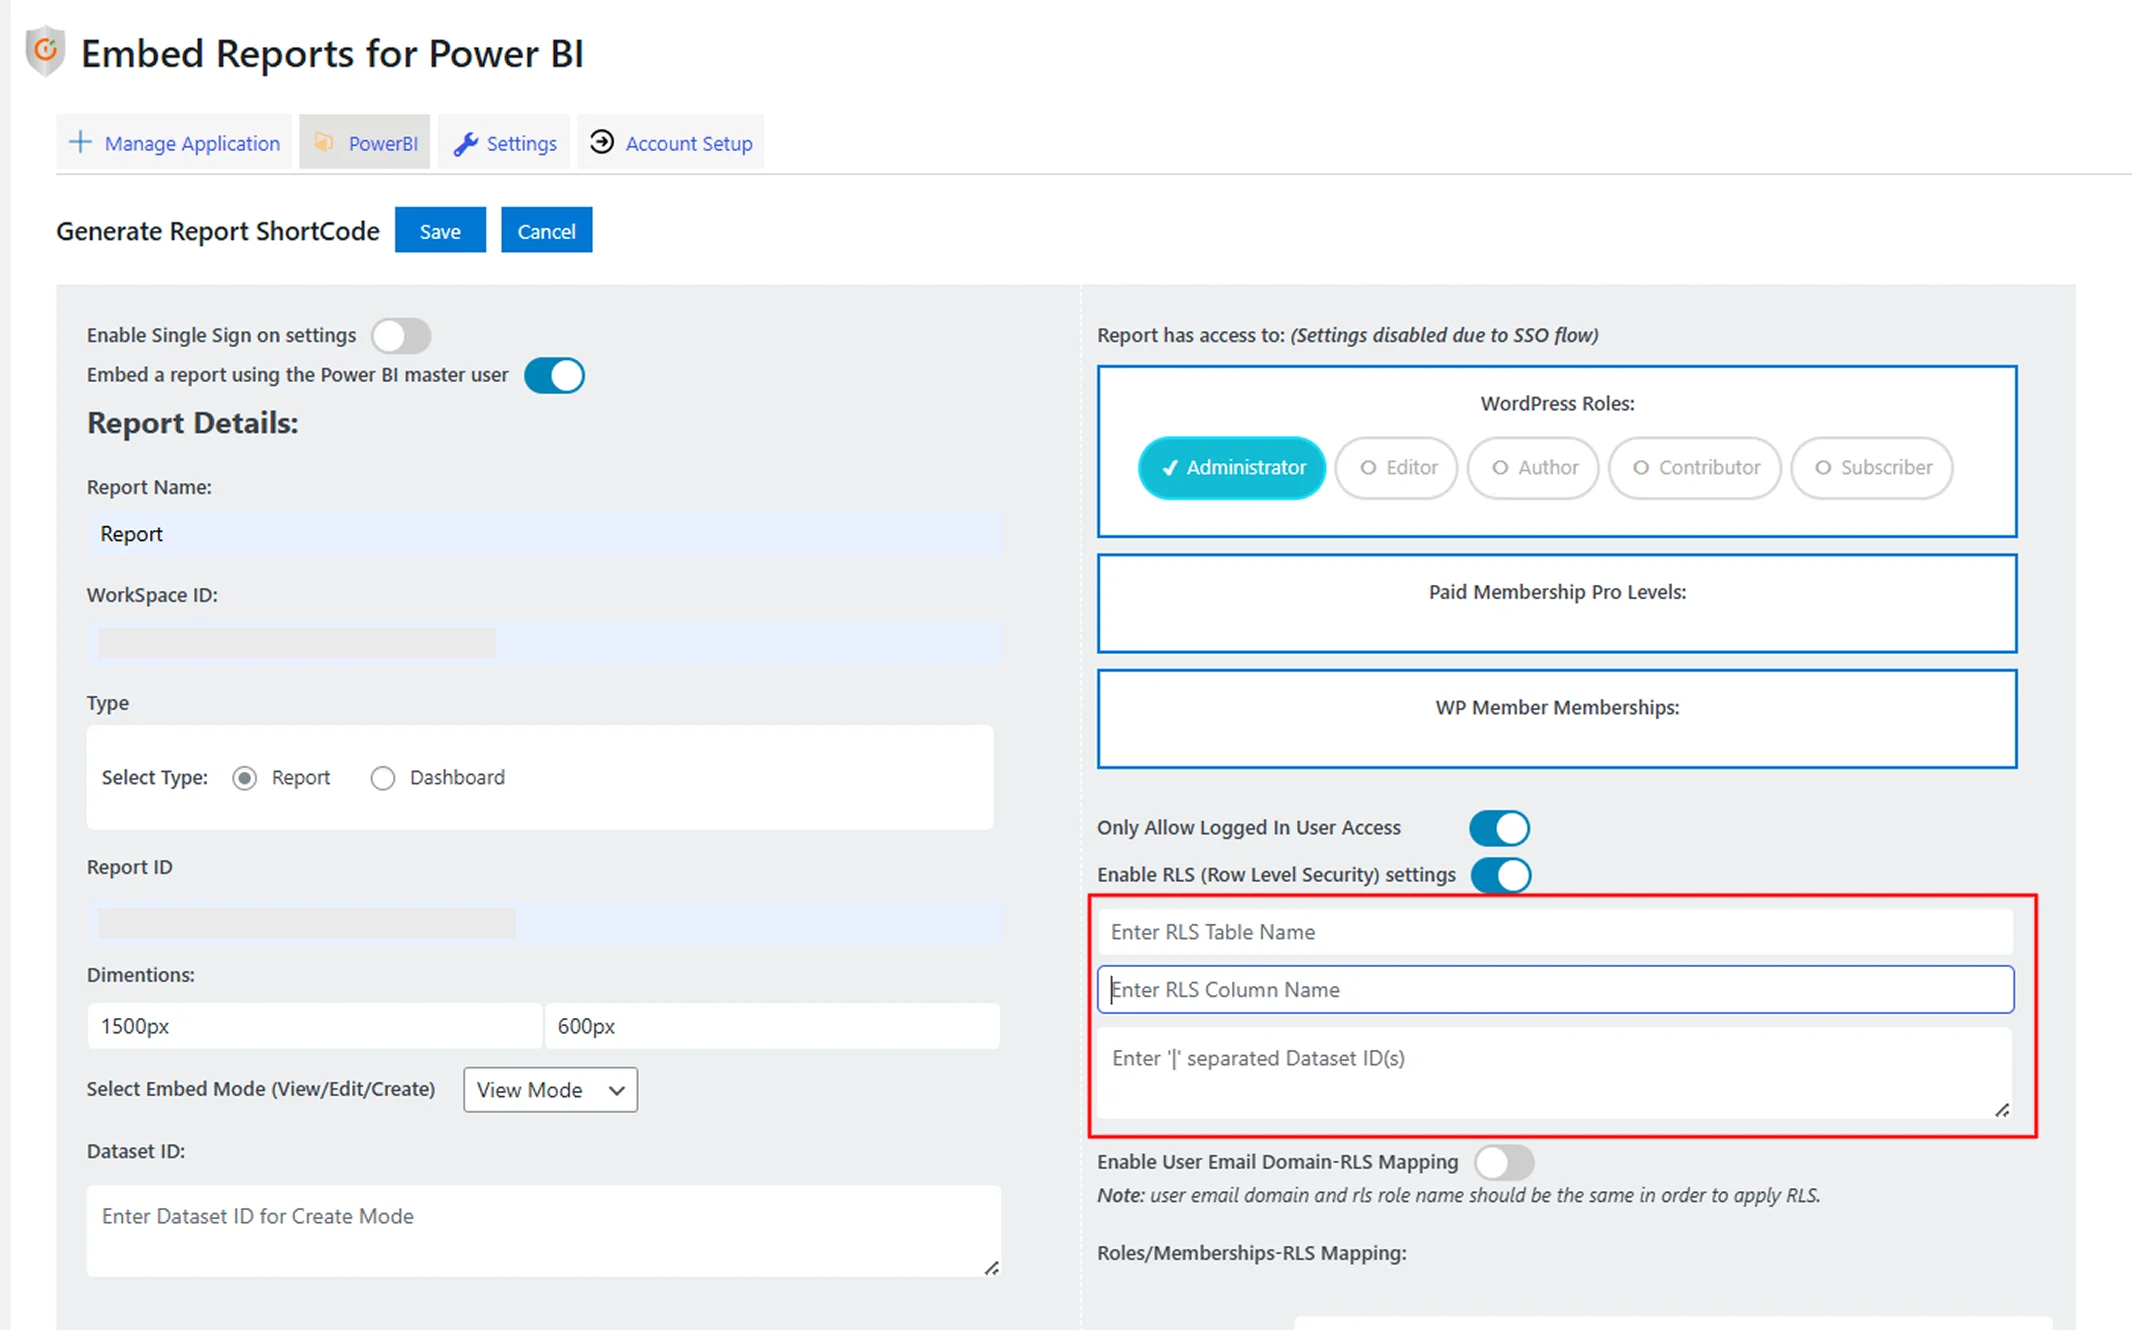2132x1330 pixels.
Task: Select the Report type radio button
Action: coord(245,778)
